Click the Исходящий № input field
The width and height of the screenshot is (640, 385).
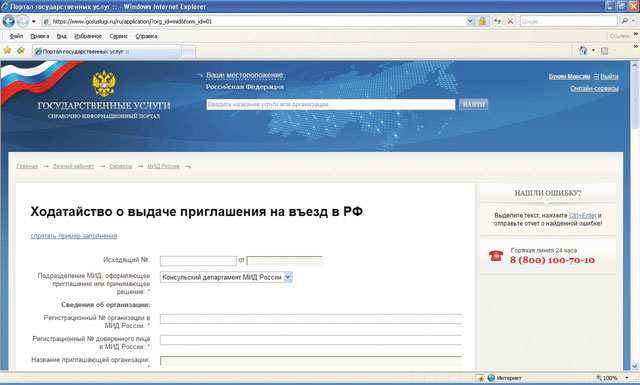(x=198, y=260)
